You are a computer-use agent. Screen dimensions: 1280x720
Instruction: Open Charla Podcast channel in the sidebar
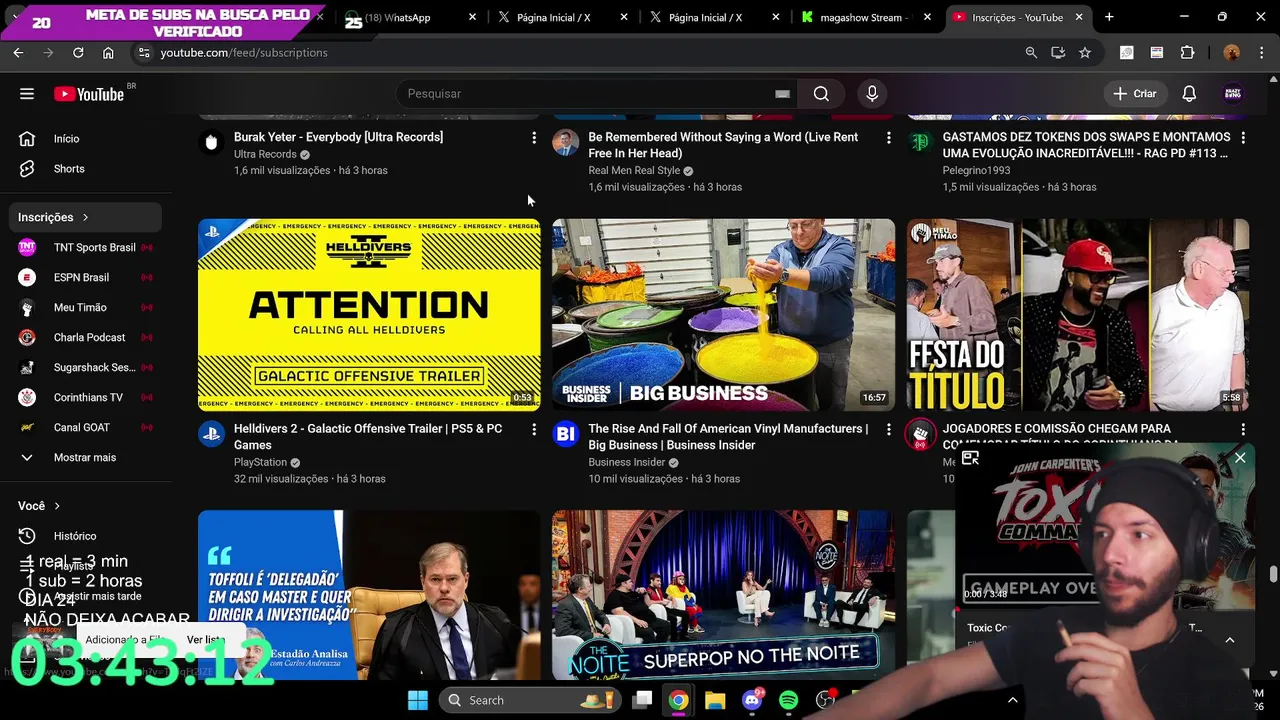pyautogui.click(x=87, y=337)
